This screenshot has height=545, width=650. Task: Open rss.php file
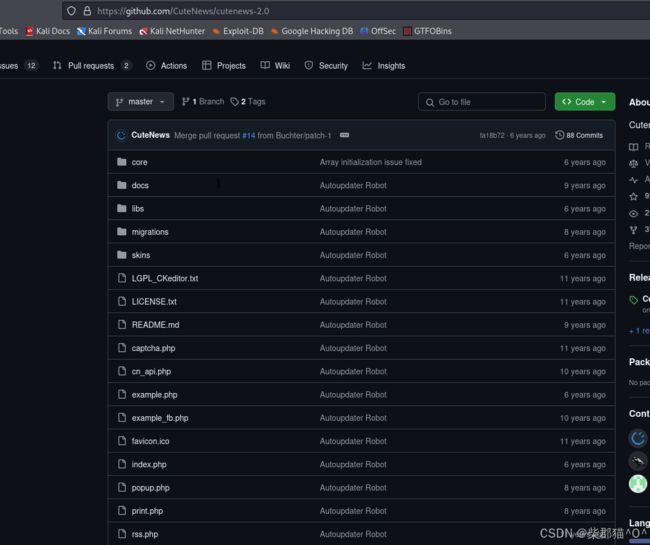145,534
